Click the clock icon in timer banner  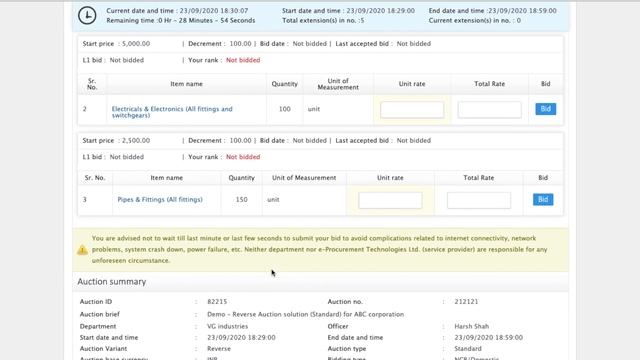coord(87,16)
